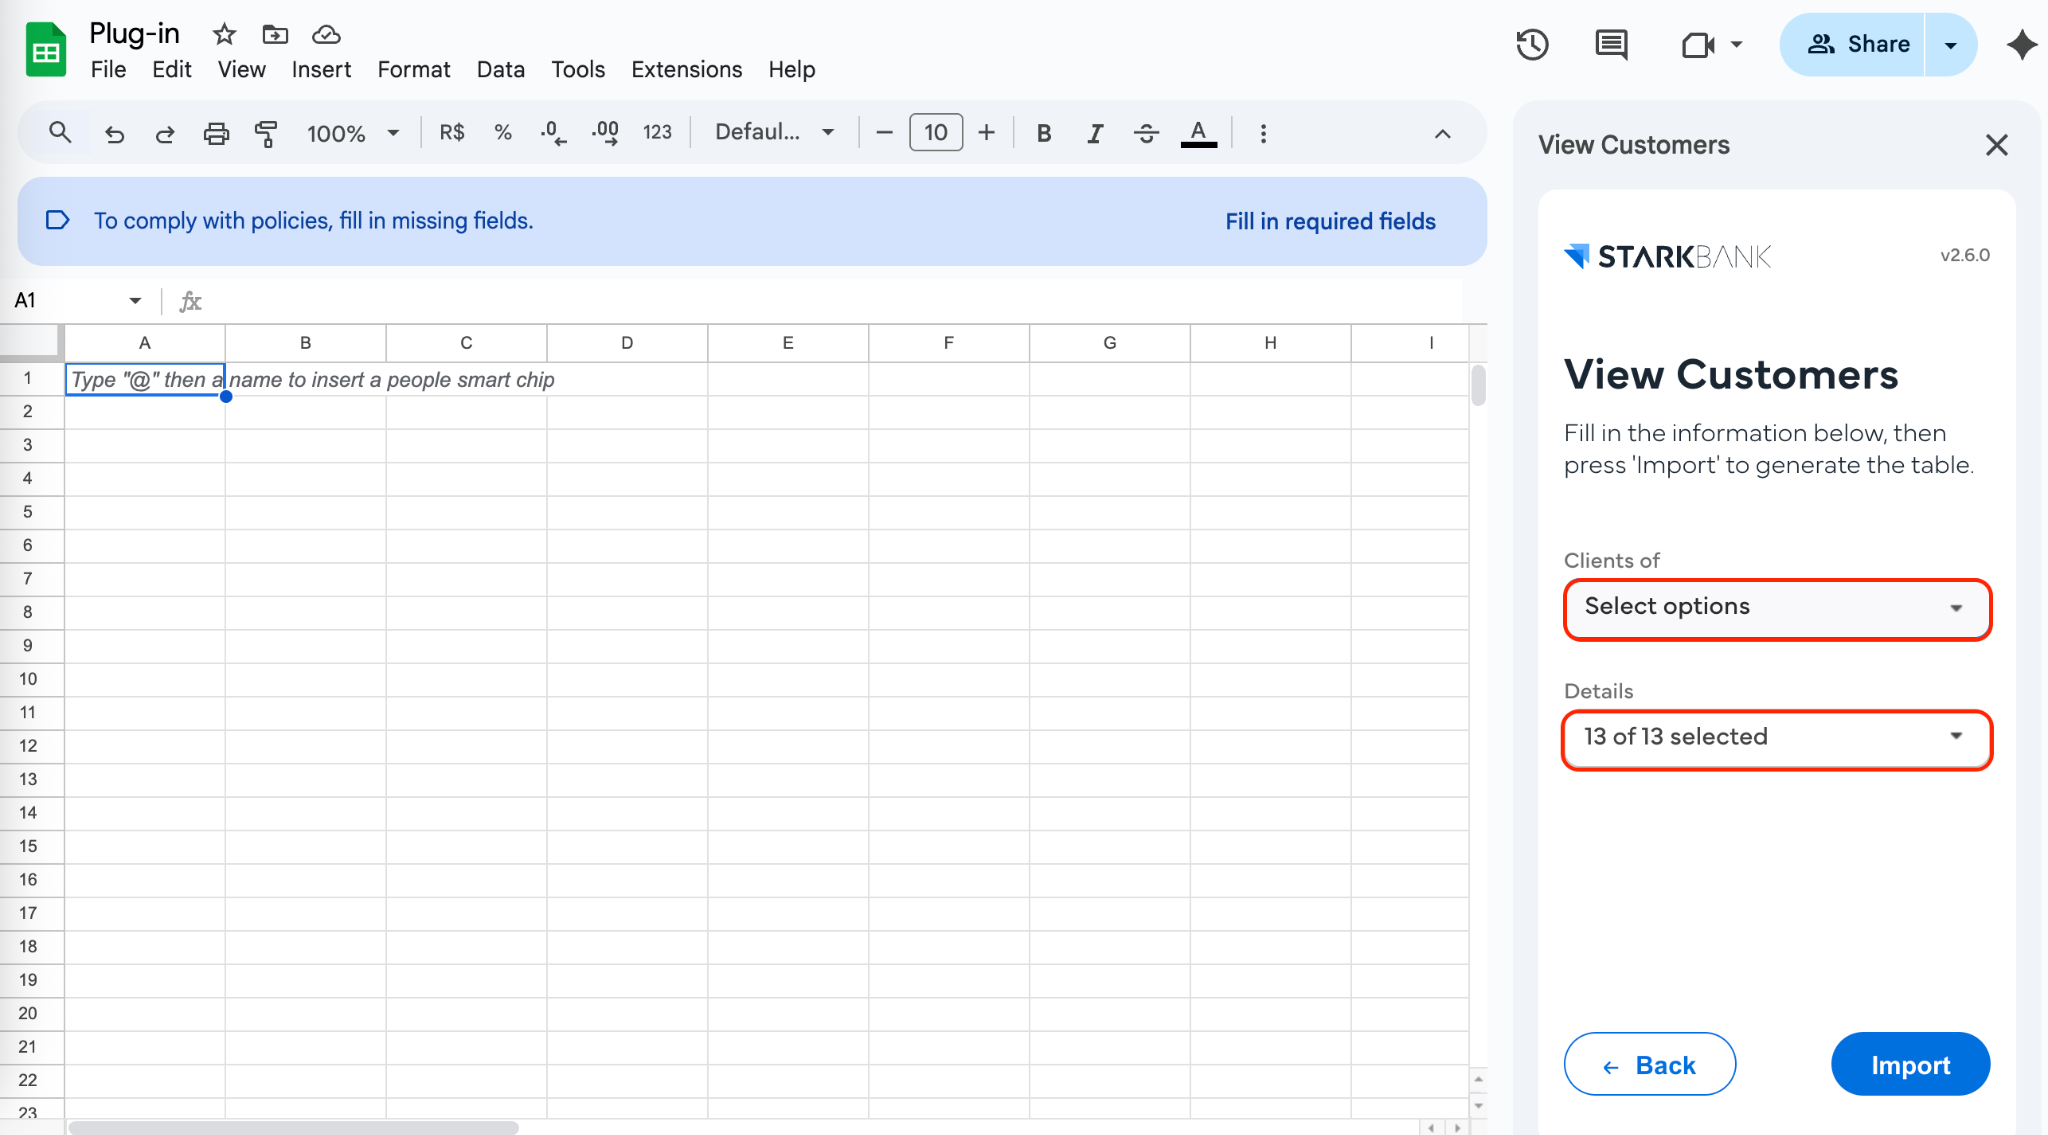Click Fill in required fields link
The height and width of the screenshot is (1135, 2048).
pos(1330,221)
